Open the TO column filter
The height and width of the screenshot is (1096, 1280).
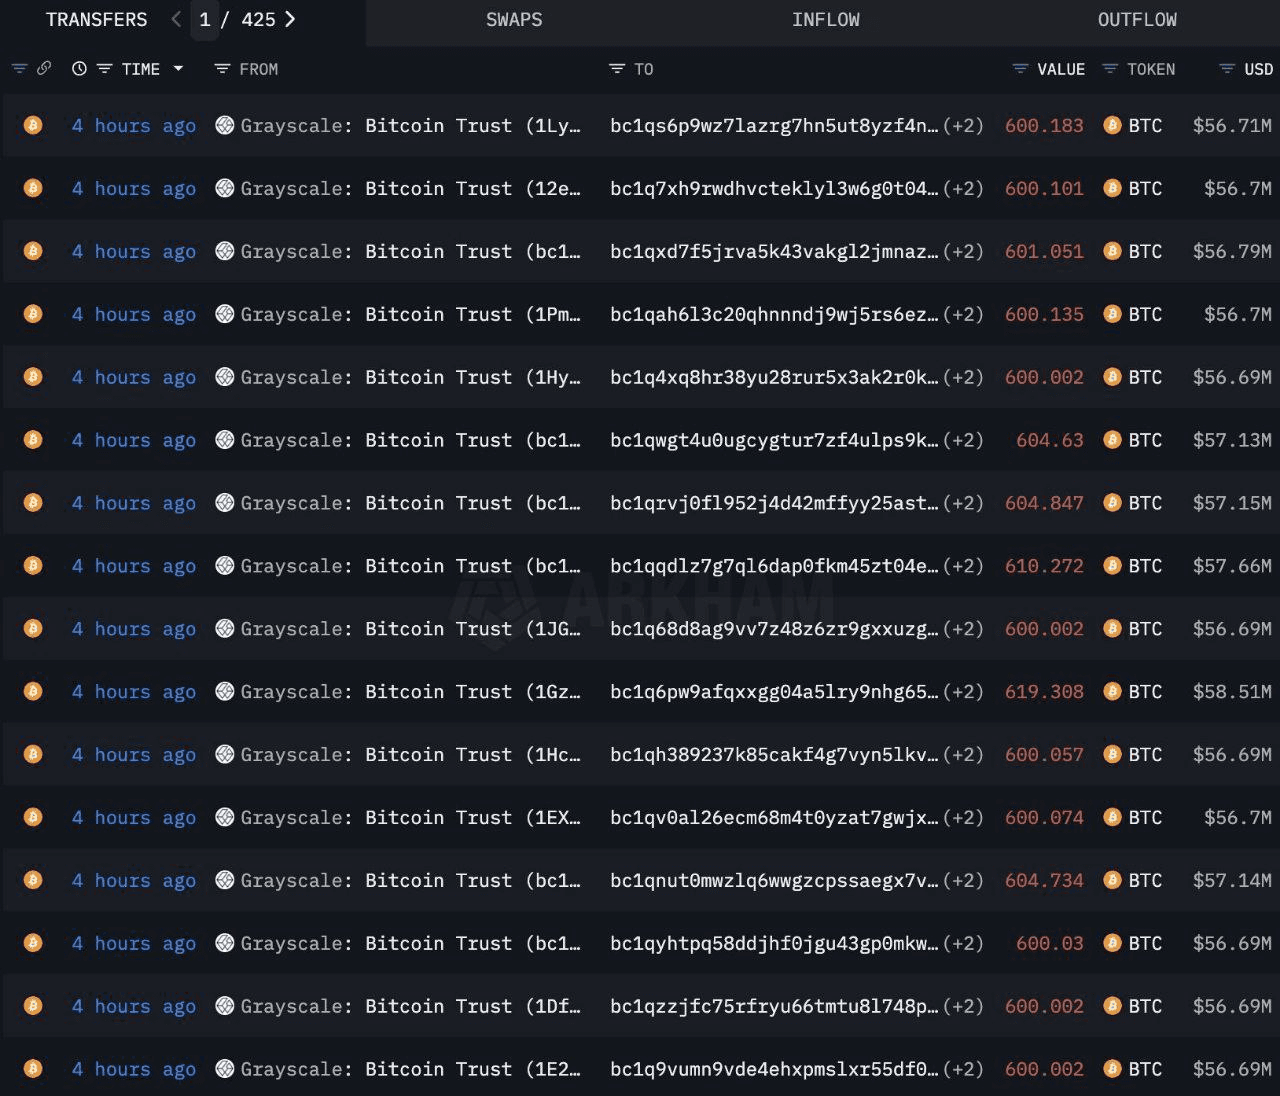tap(617, 69)
